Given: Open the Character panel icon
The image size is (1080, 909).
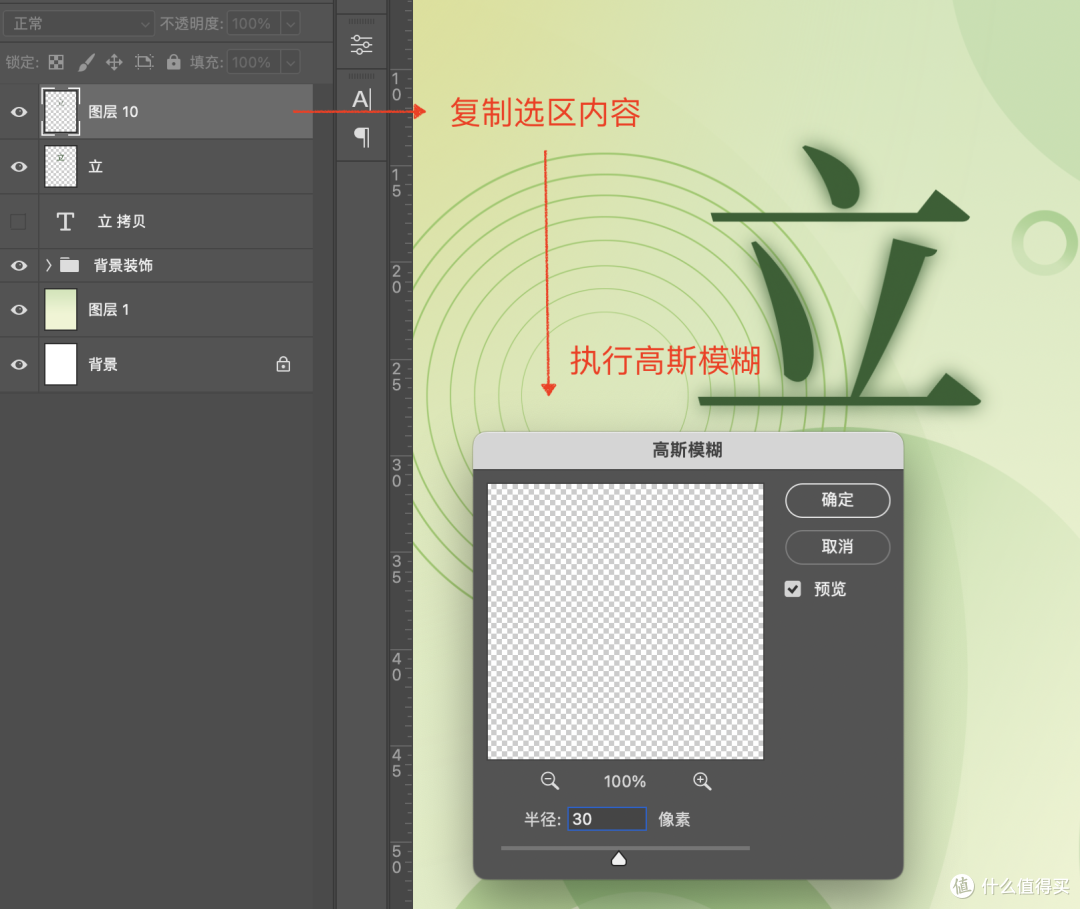Looking at the screenshot, I should pos(362,100).
